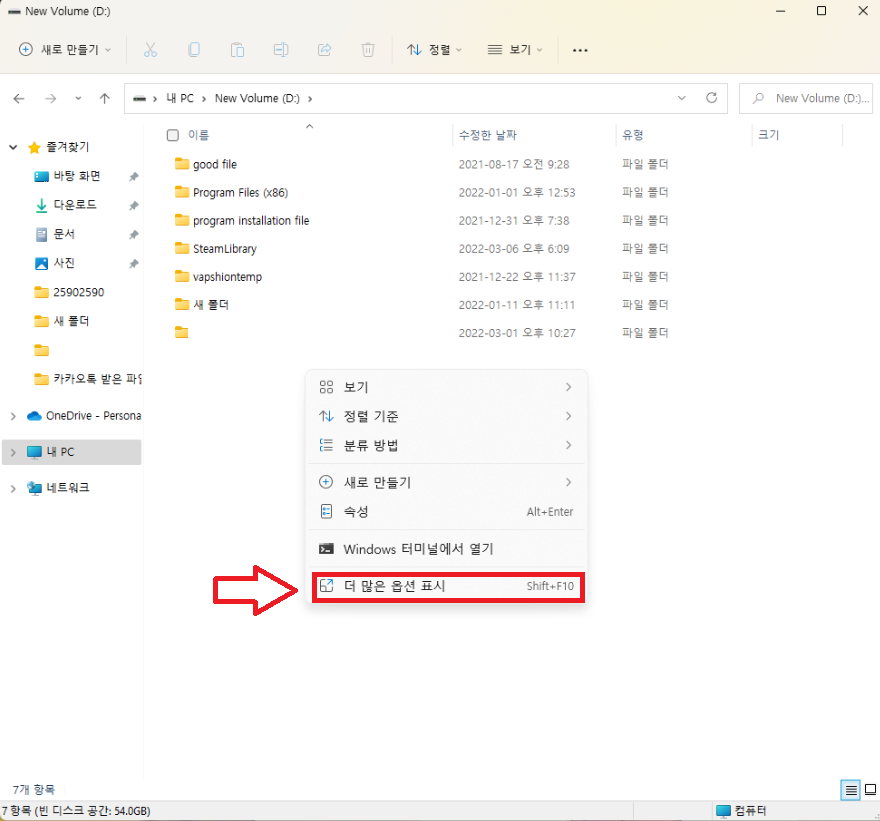Open 보기 submenu in context menu

tap(447, 387)
